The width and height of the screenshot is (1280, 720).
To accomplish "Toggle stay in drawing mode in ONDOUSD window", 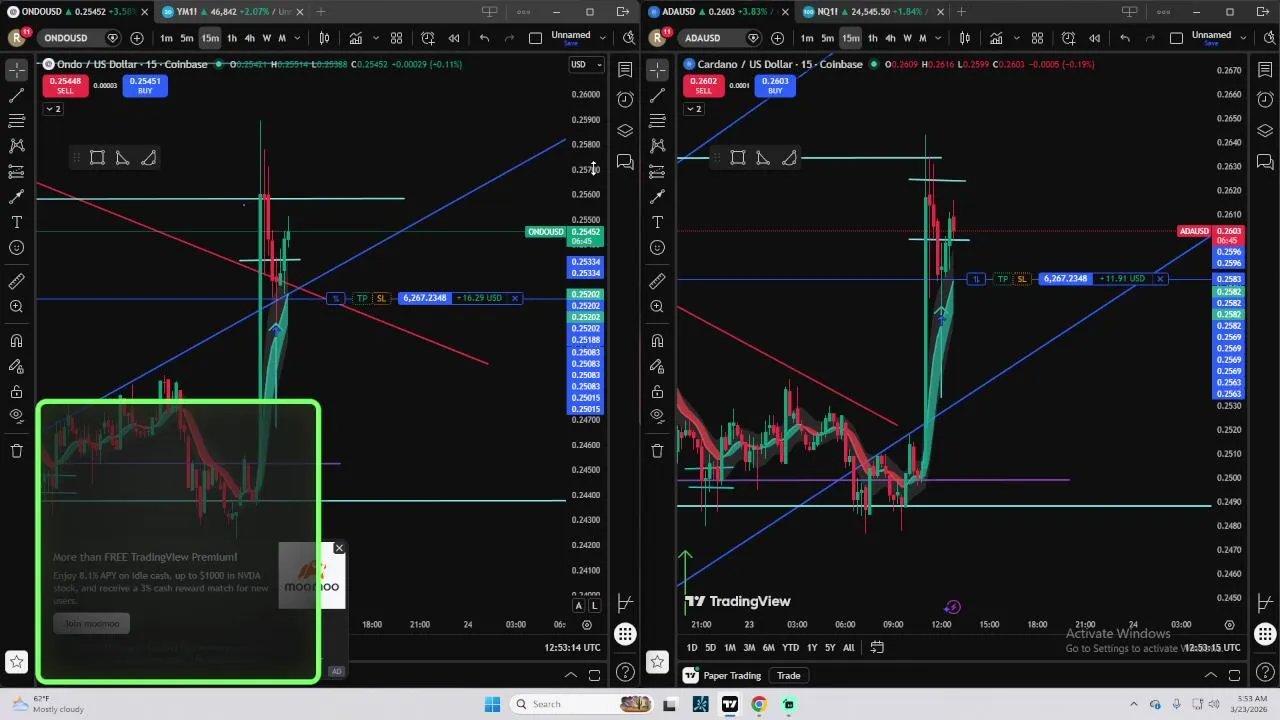I will [x=16, y=366].
